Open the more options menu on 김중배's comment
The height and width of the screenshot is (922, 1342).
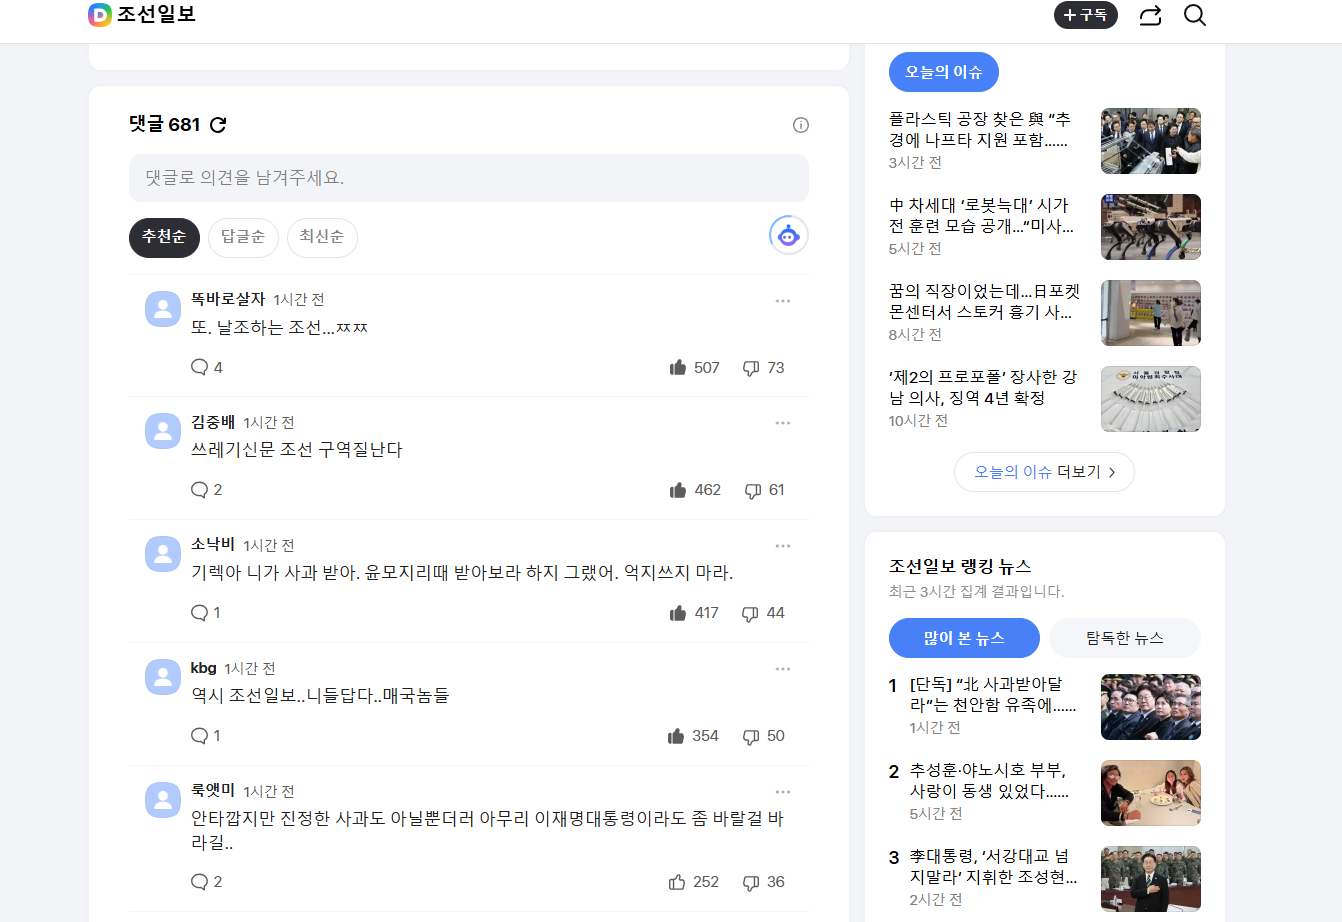coord(783,423)
